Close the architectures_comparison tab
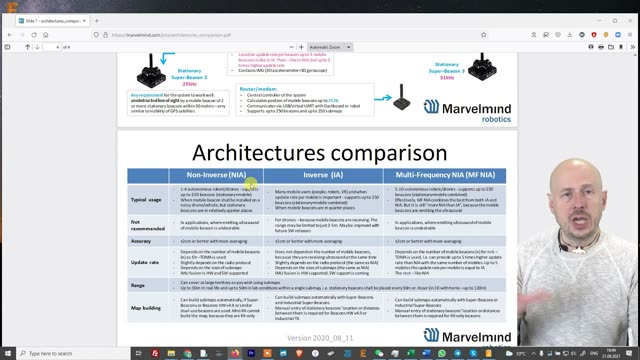The width and height of the screenshot is (640, 360). tap(84, 21)
